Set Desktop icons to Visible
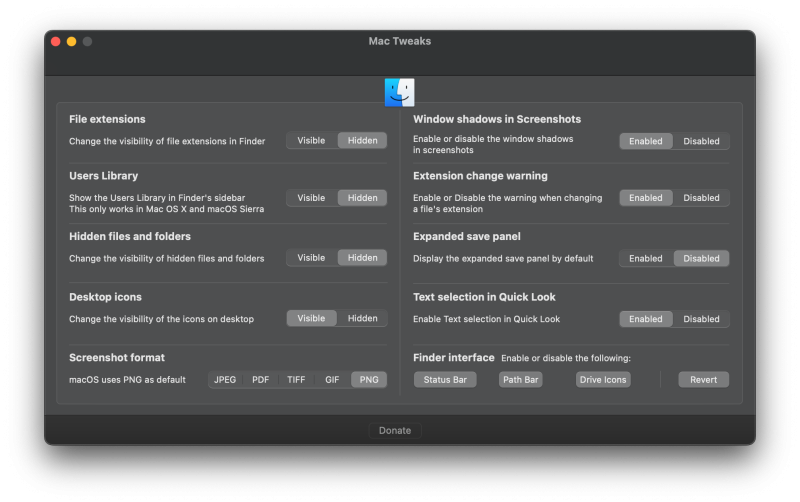Screen dimensions: 800x502 pyautogui.click(x=311, y=318)
